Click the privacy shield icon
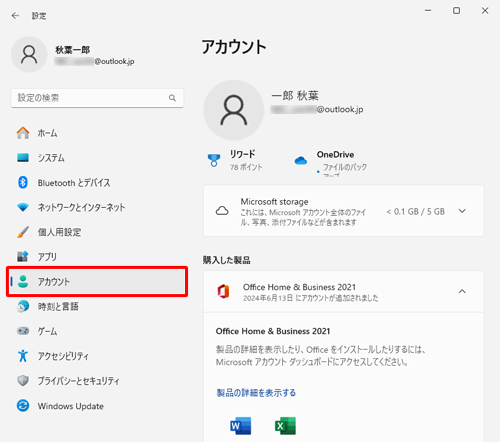This screenshot has height=442, width=500. [x=23, y=380]
